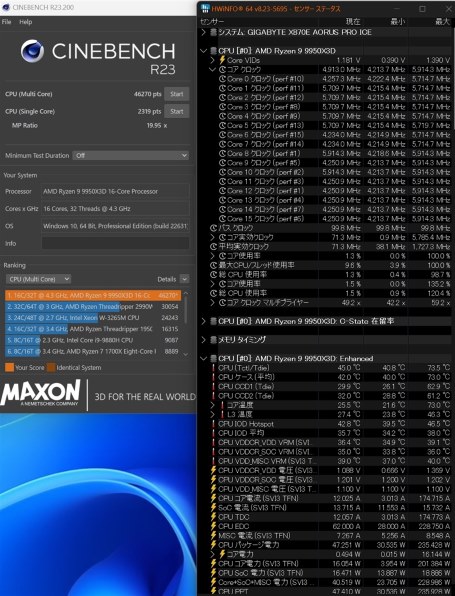Screen dimensions: 455x596
Task: Open the Minimum Test Duration dropdown
Action: click(x=130, y=155)
